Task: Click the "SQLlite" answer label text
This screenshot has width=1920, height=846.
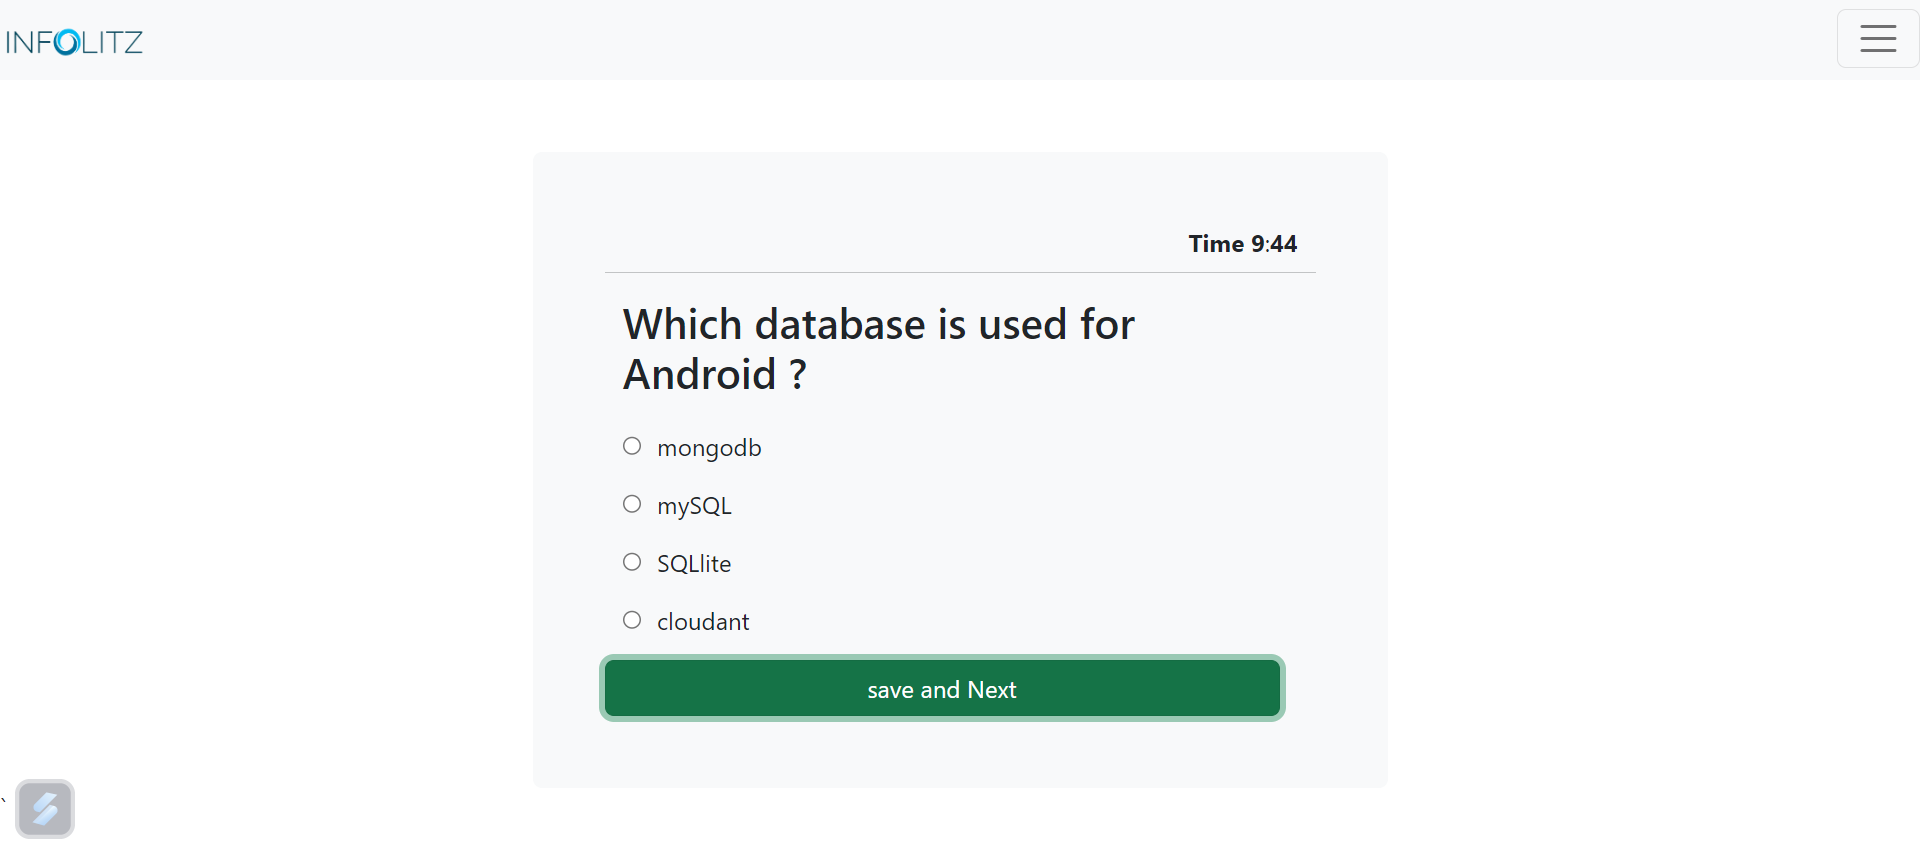Action: click(x=694, y=564)
